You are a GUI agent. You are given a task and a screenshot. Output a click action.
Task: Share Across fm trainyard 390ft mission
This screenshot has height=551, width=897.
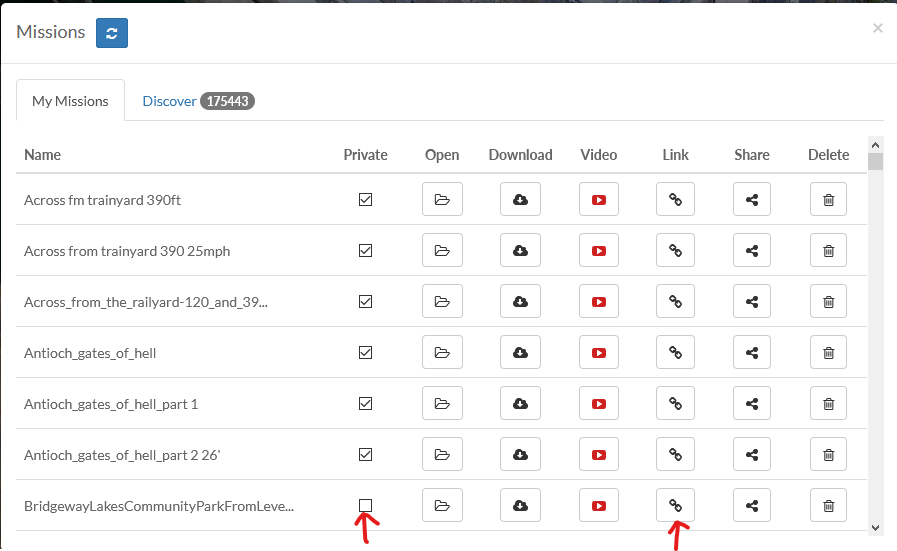point(752,199)
